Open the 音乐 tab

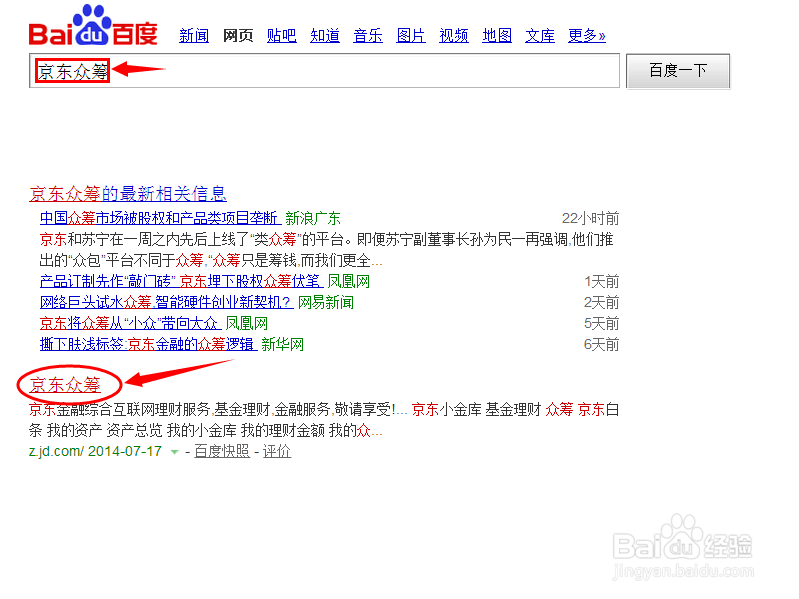368,36
